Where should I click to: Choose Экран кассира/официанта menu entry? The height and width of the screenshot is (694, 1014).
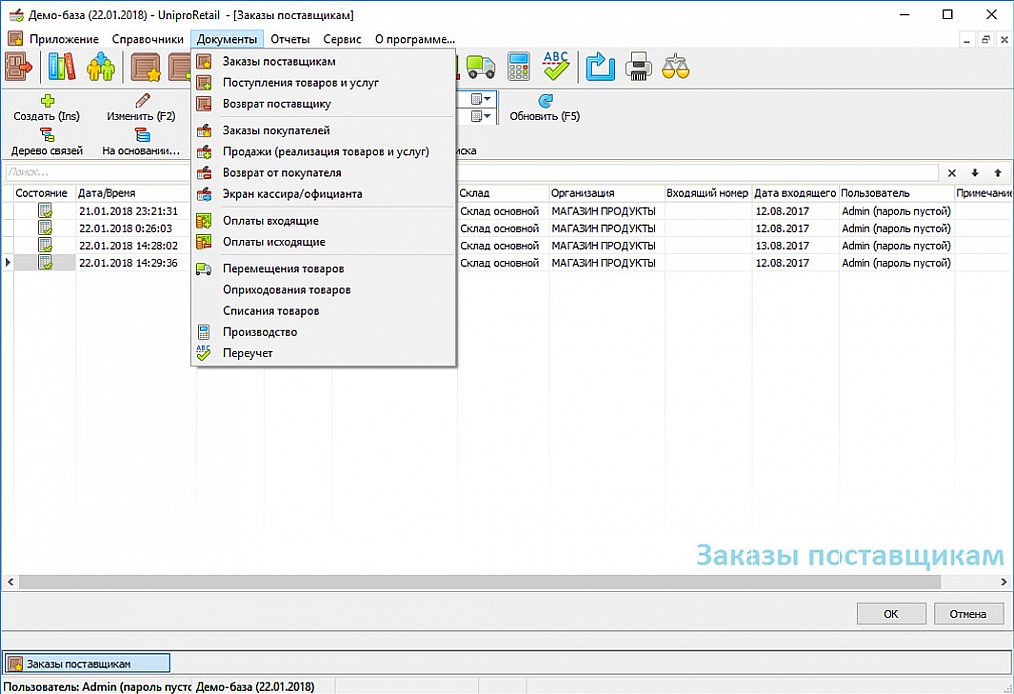click(292, 193)
